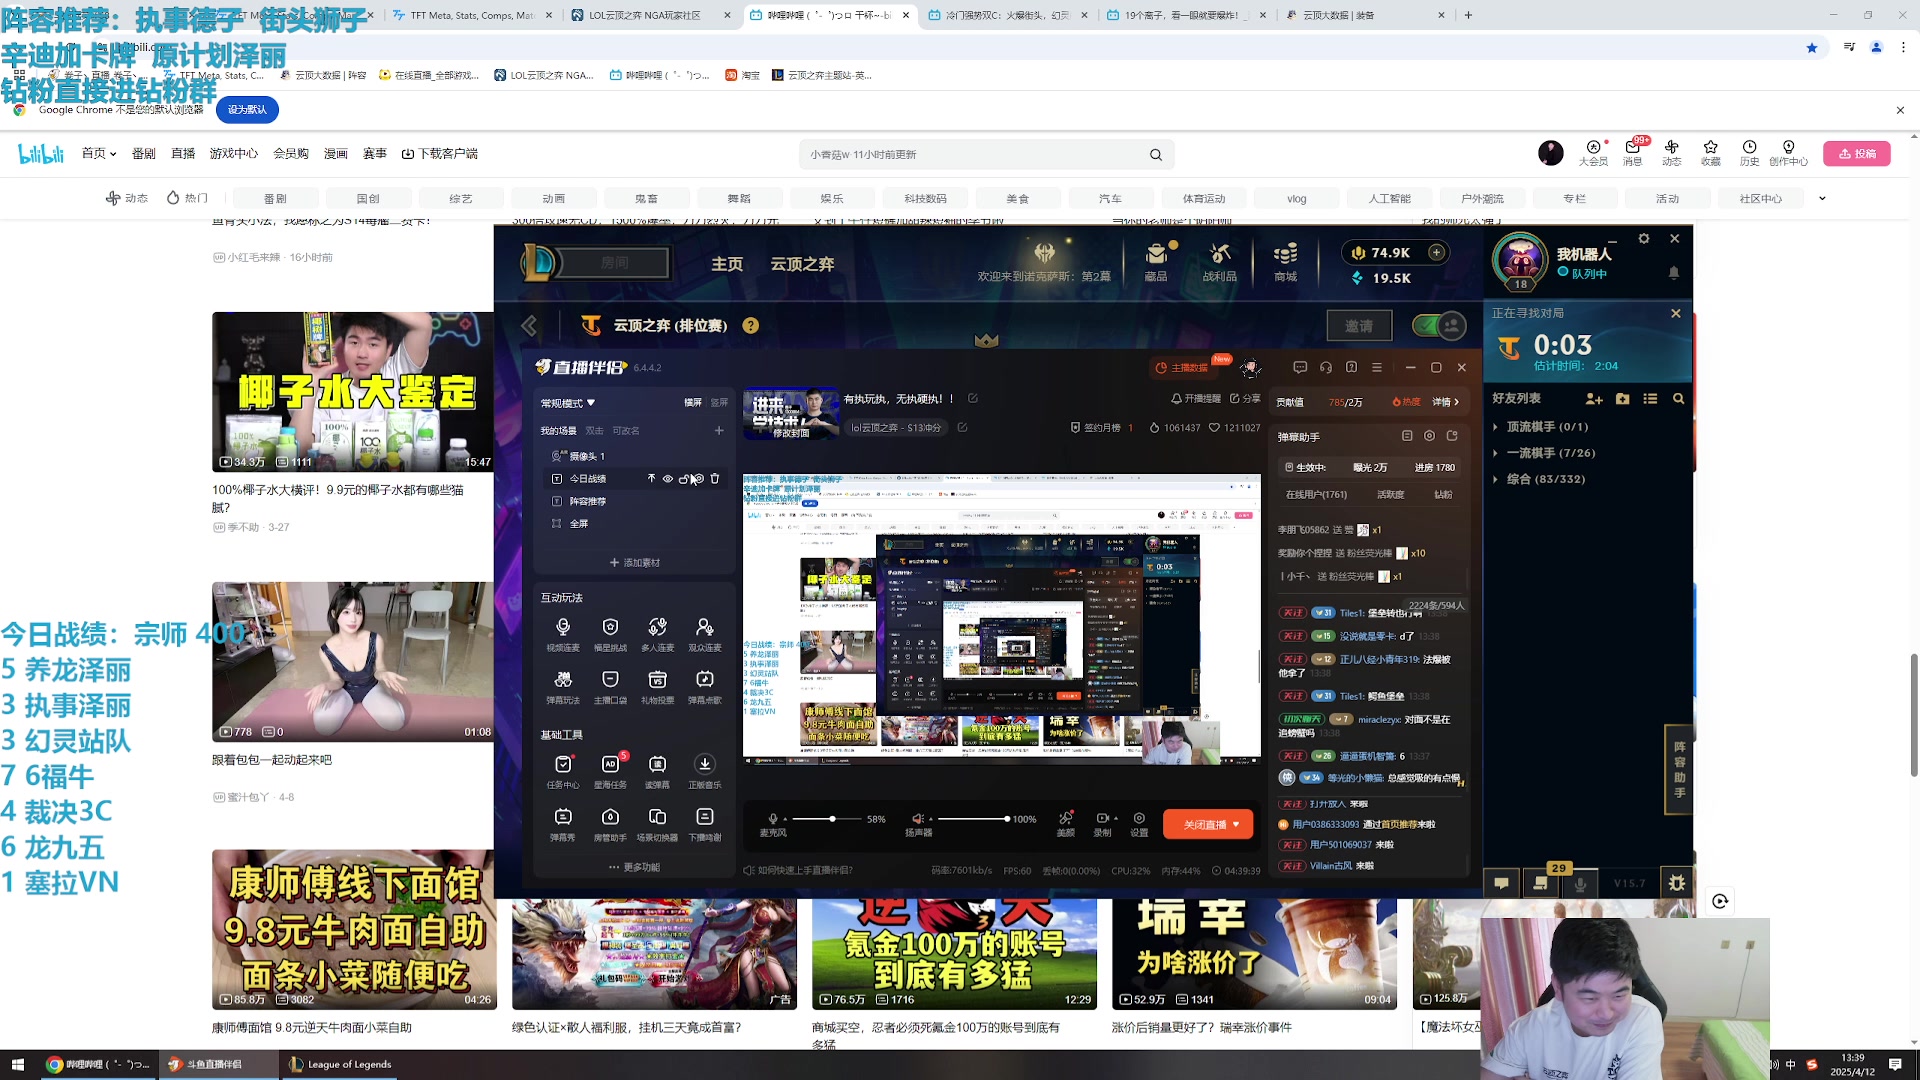Open 任务中心 task center
The image size is (1920, 1080).
[x=563, y=771]
